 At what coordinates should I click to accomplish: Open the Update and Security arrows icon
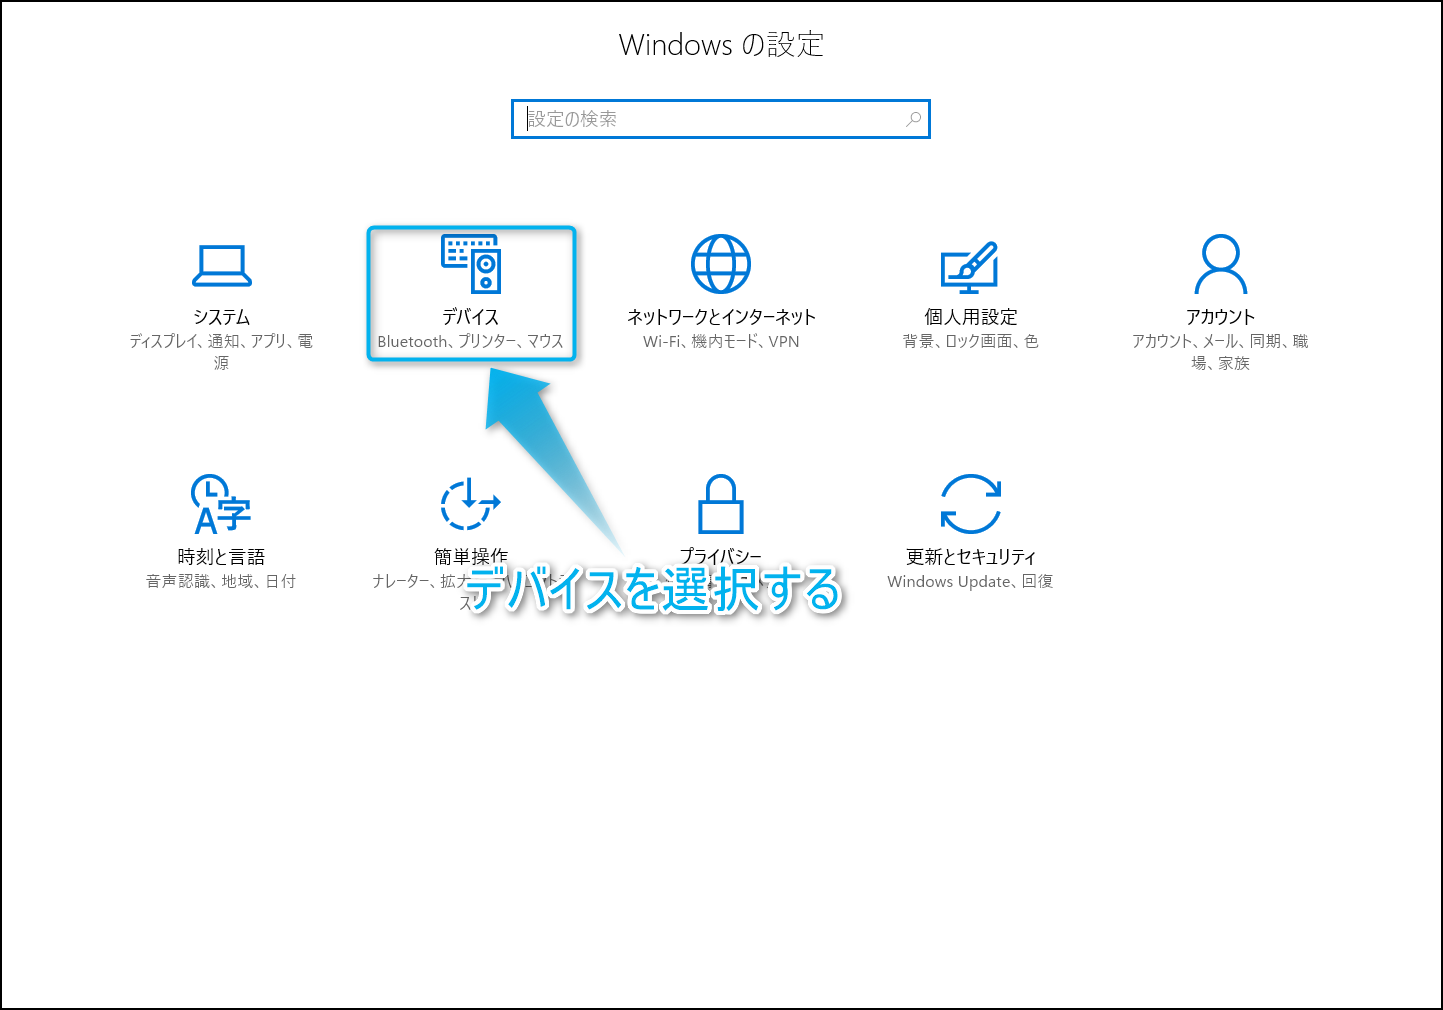[x=970, y=504]
